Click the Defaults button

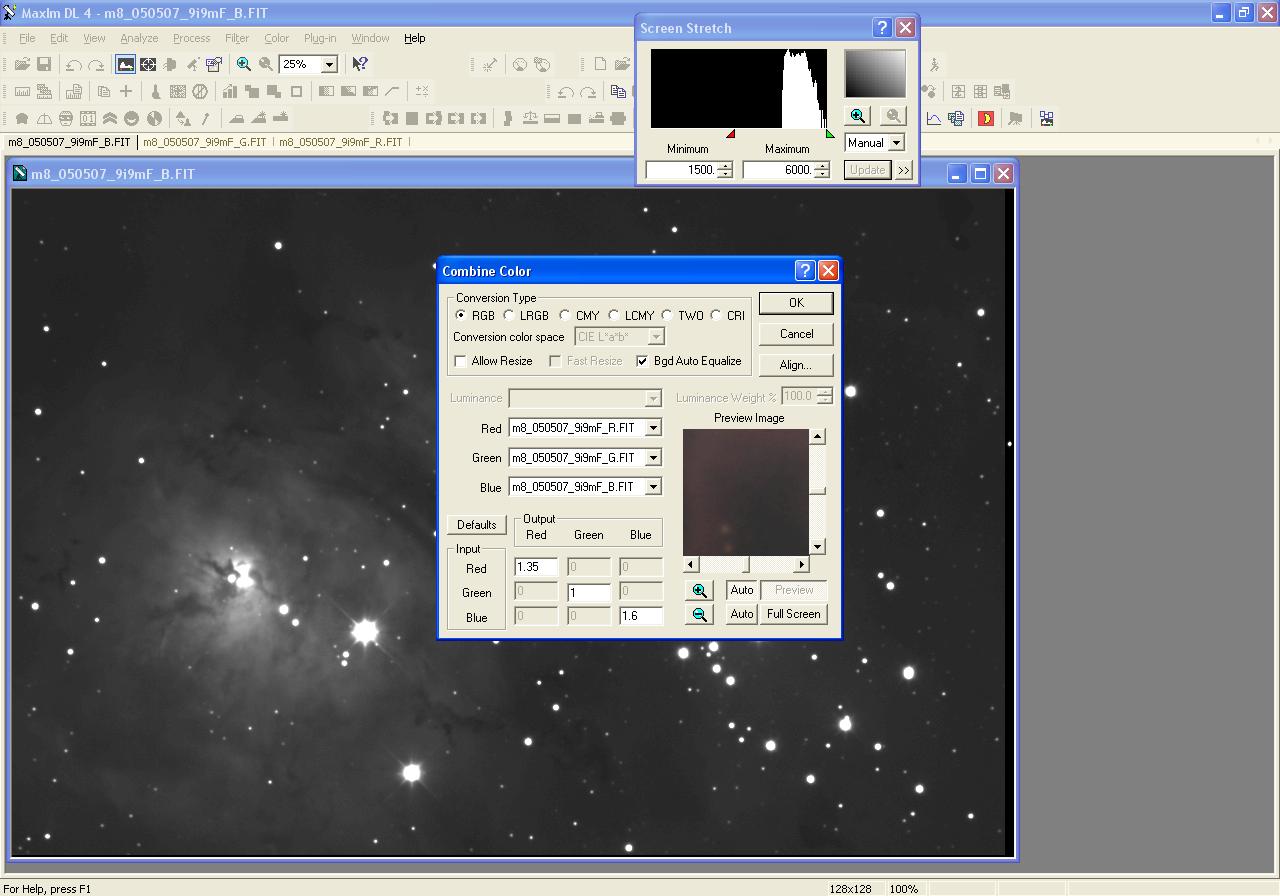(476, 525)
